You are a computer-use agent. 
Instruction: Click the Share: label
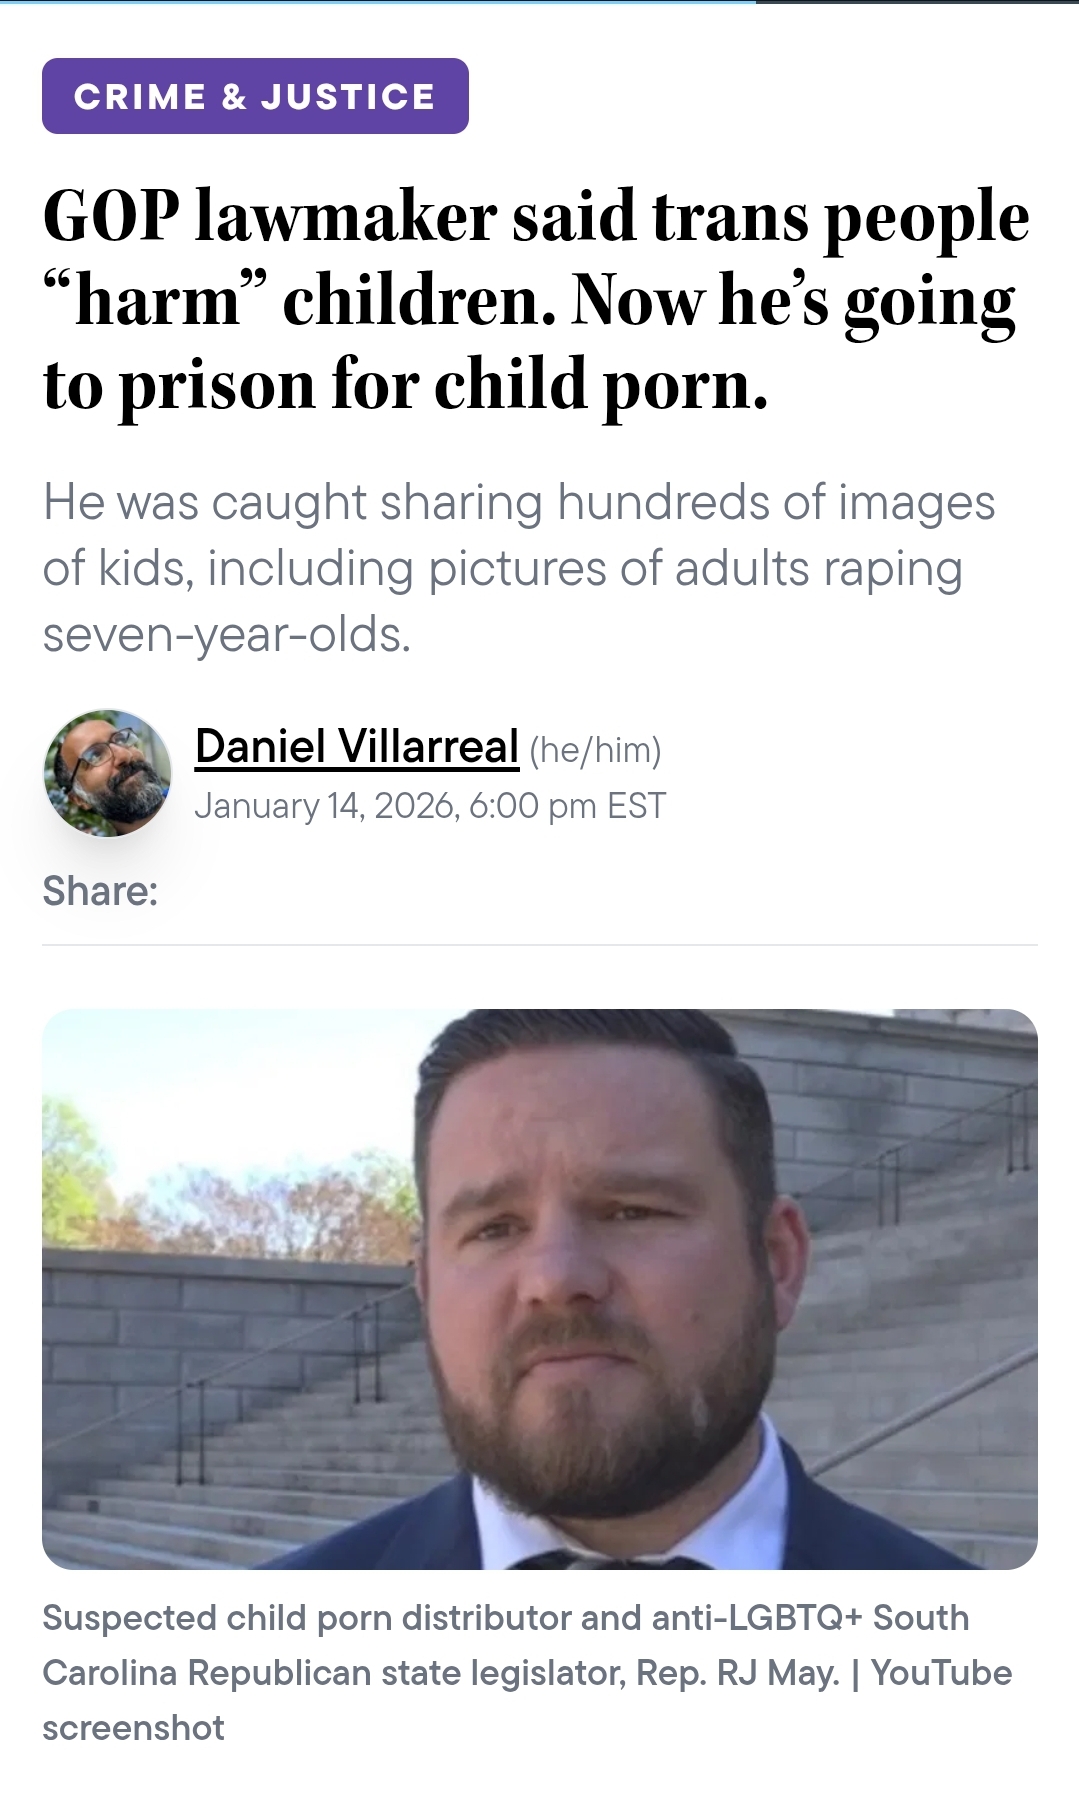[100, 890]
